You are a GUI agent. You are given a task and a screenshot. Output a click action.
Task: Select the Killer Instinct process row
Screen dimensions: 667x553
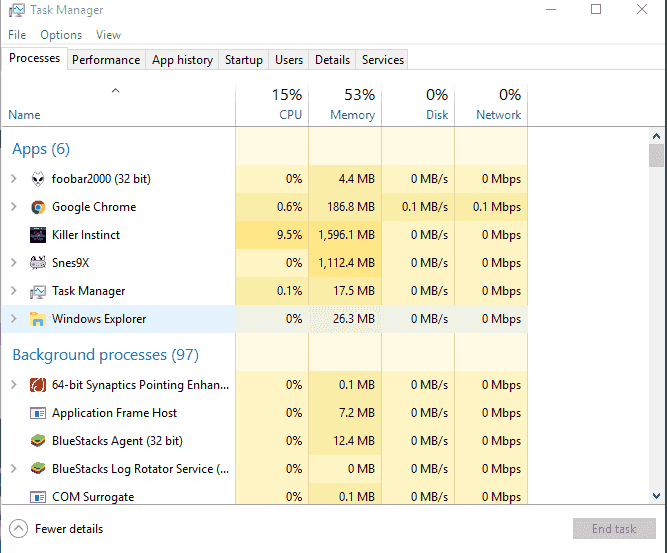(x=265, y=235)
